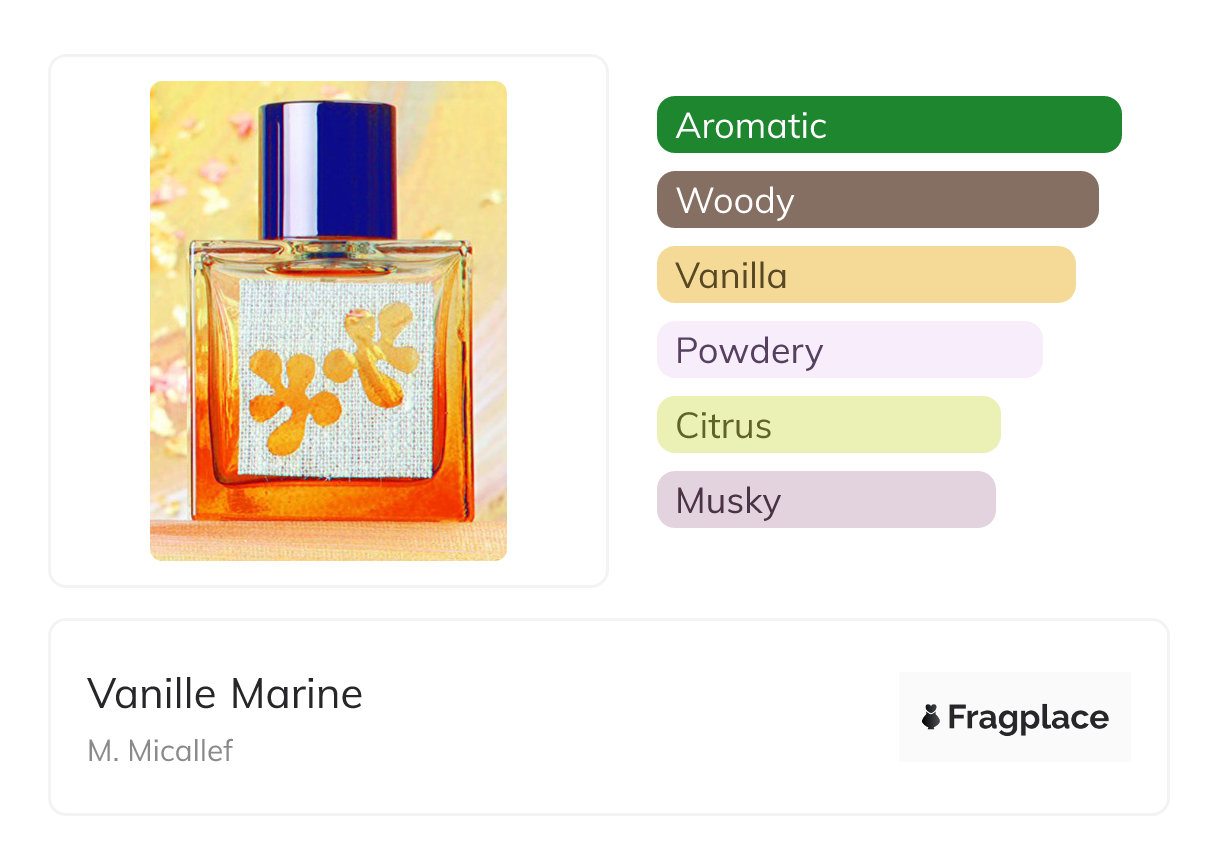Visit the M. Micallef brand link
The image size is (1218, 864).
(x=160, y=750)
